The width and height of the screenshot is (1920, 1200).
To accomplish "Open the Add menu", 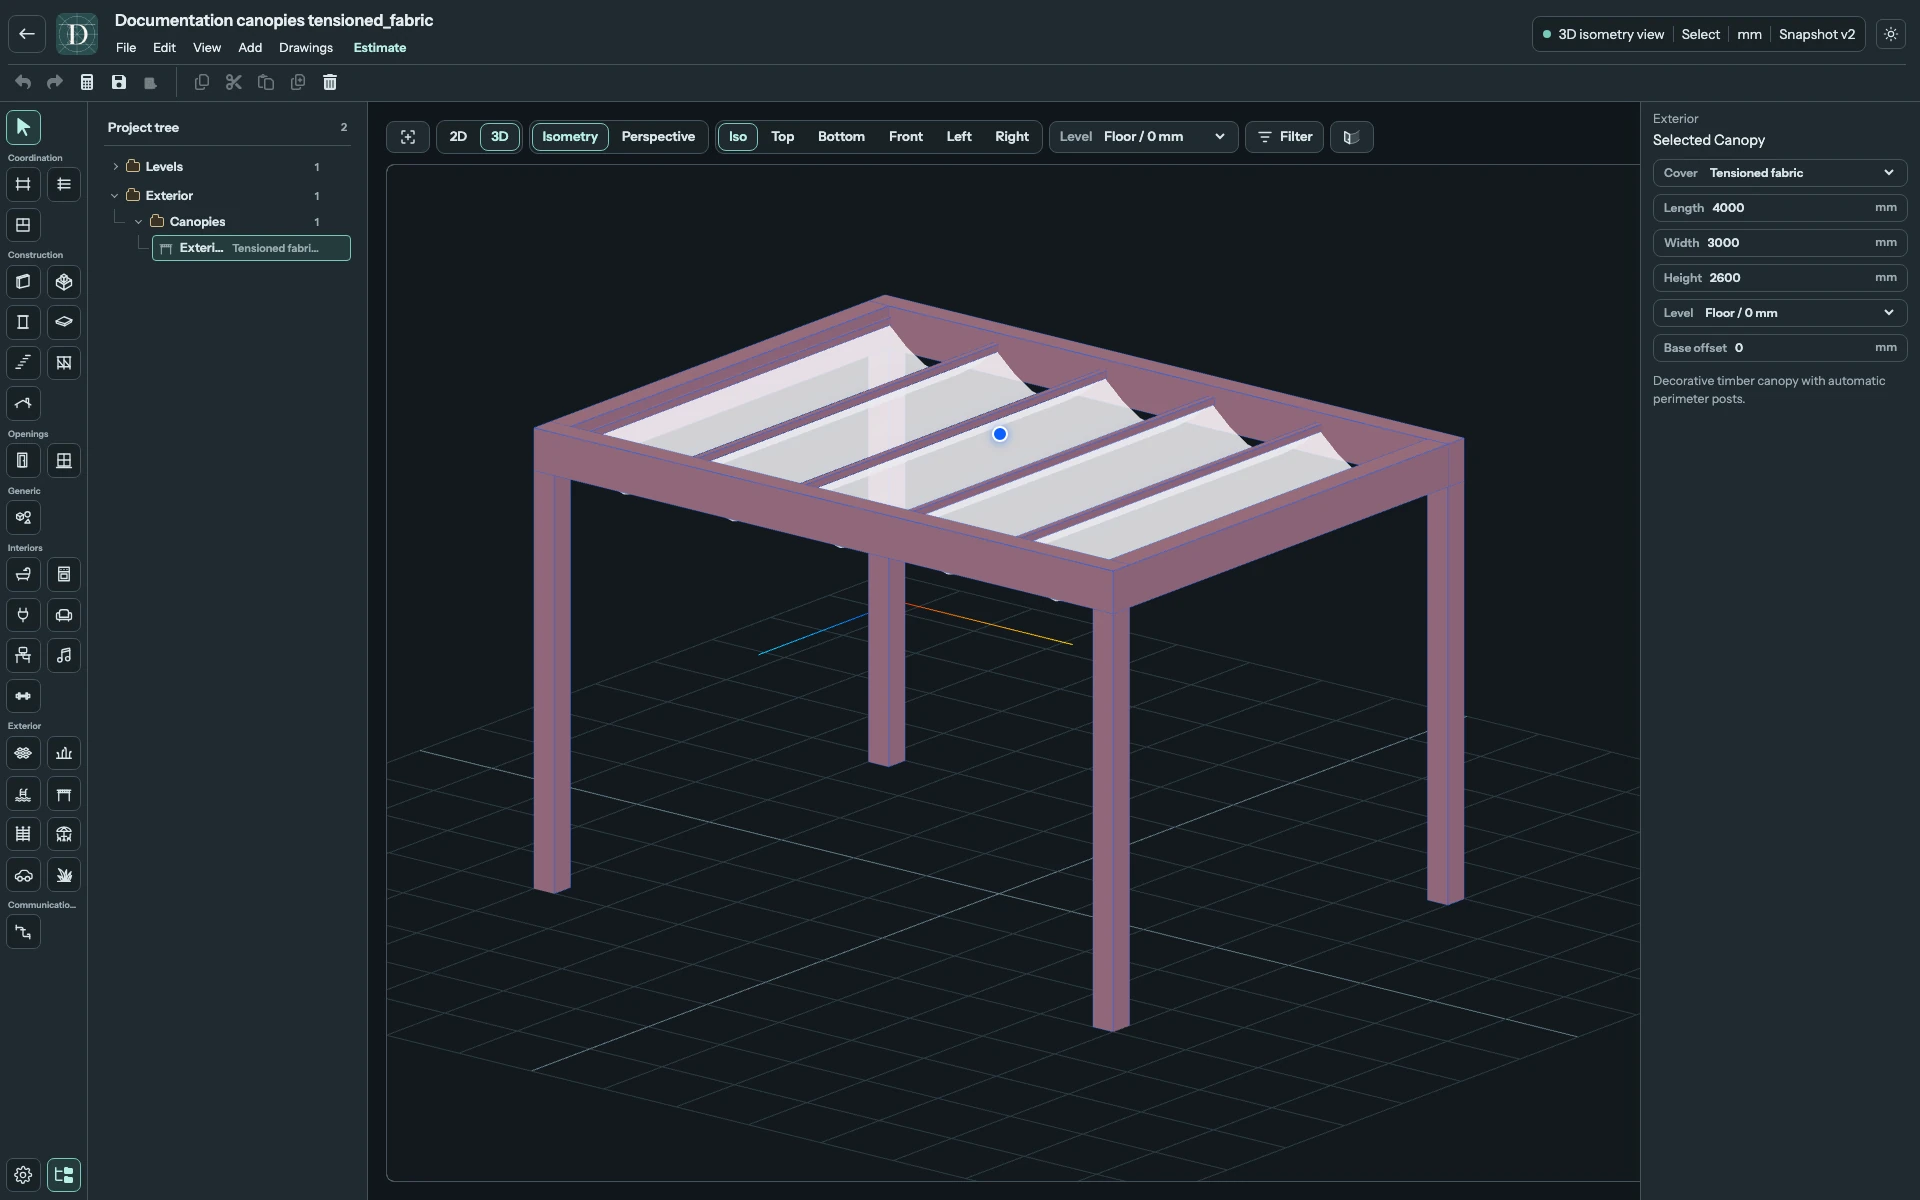I will (250, 48).
